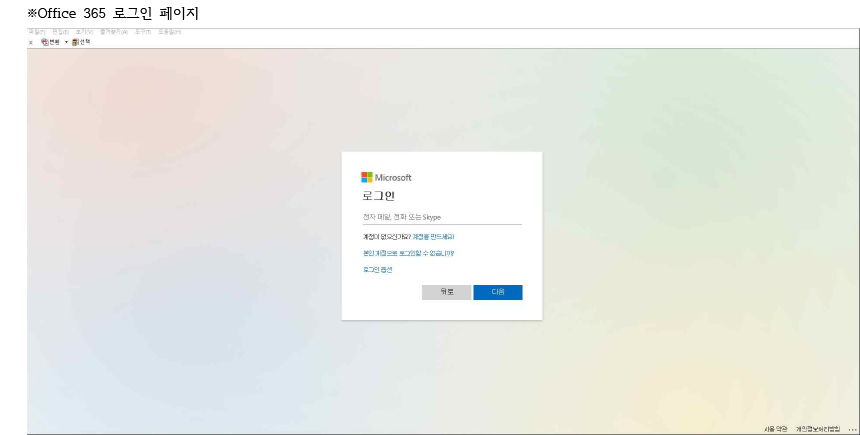The height and width of the screenshot is (435, 860).
Task: Expand the 변환 dropdown arrow
Action: point(66,42)
